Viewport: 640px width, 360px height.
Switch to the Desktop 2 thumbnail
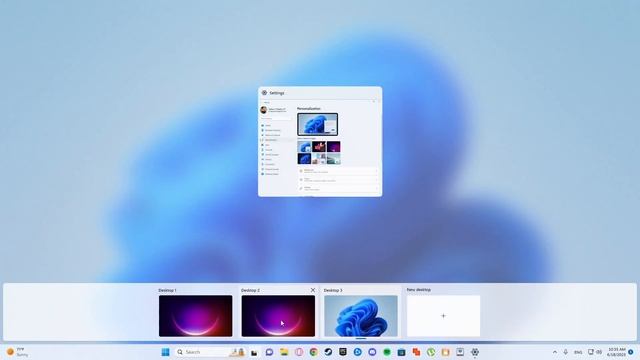click(278, 316)
